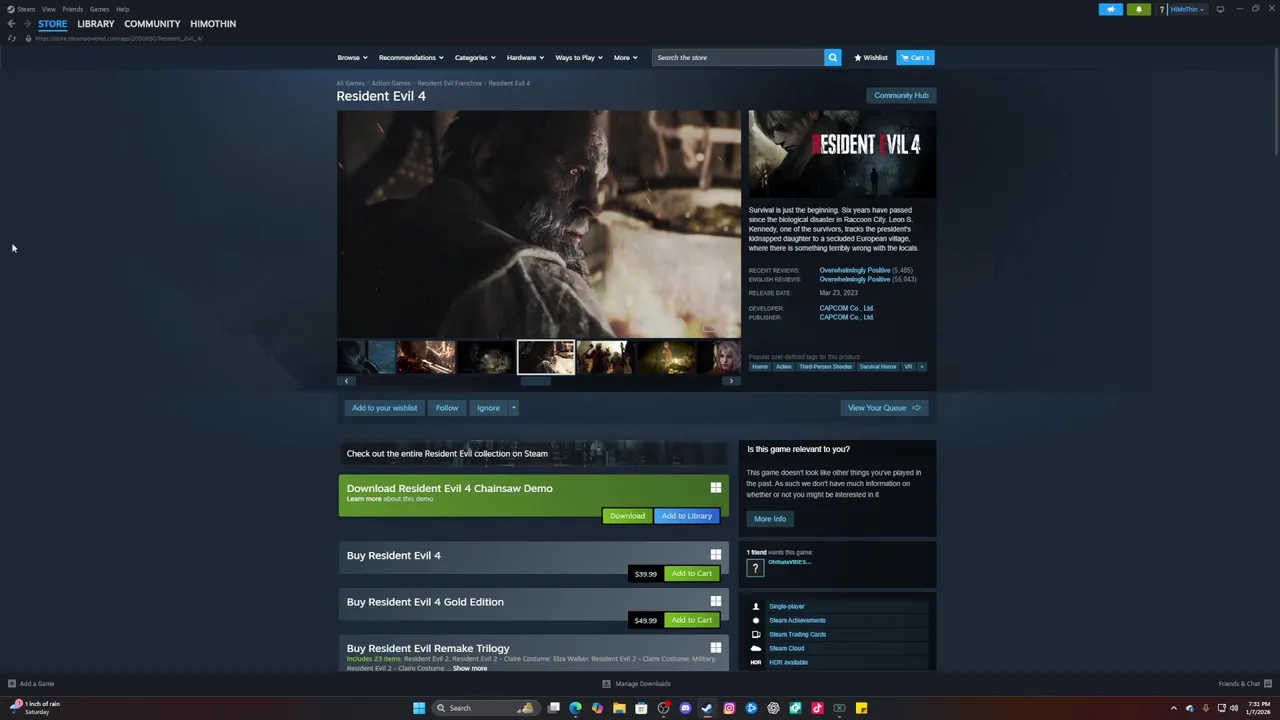Expand the More dropdown

click(x=625, y=58)
